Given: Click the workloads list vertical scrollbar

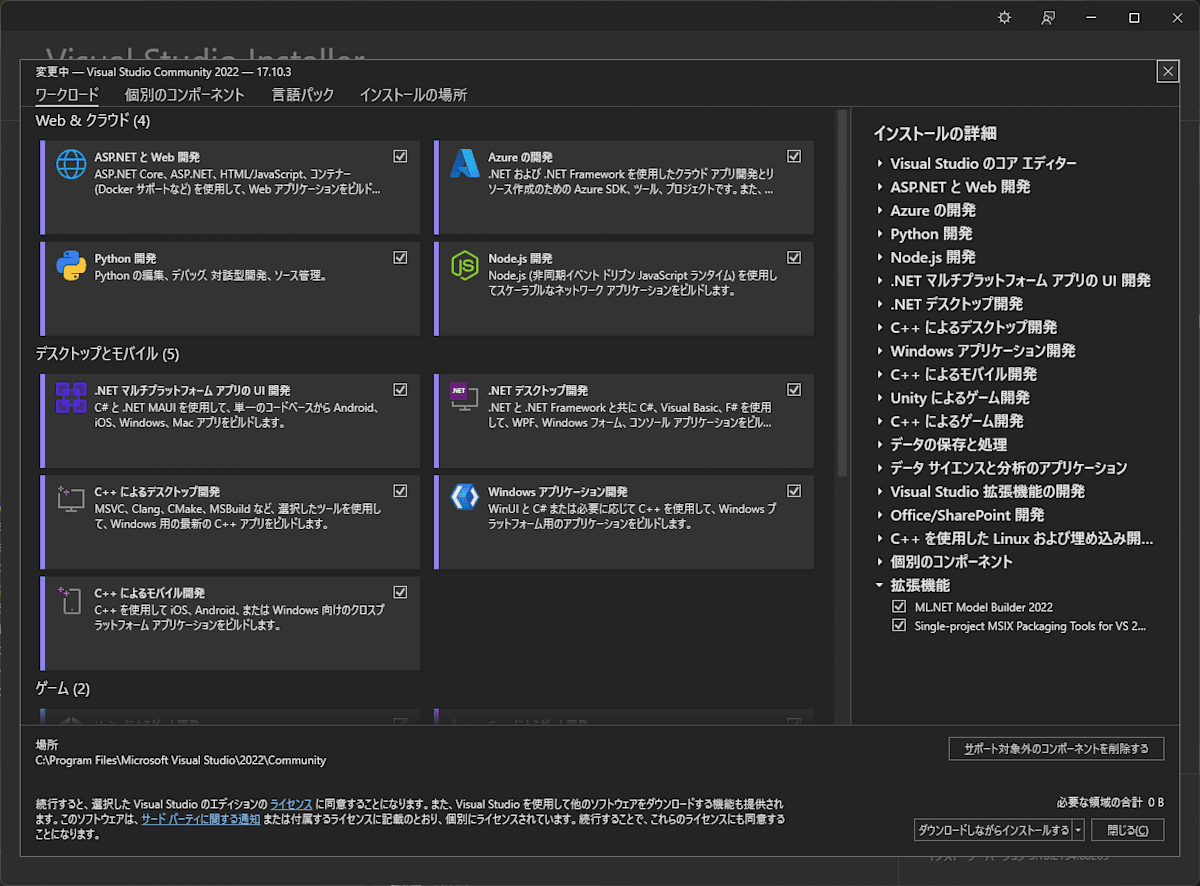Looking at the screenshot, I should click(x=843, y=295).
